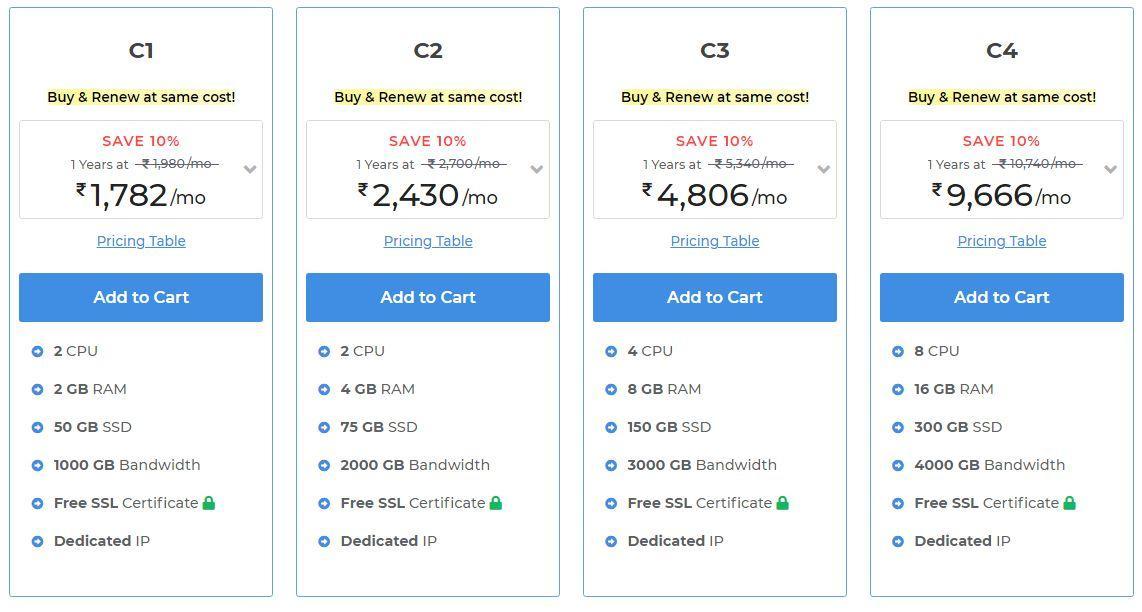This screenshot has width=1142, height=612.
Task: Click arrow bullet beside C1's 2 CPU
Action: pyautogui.click(x=37, y=351)
